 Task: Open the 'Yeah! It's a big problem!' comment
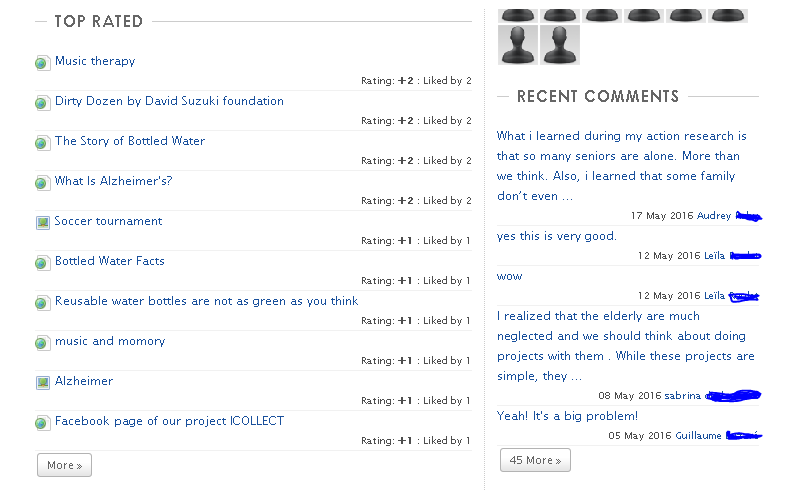[567, 416]
